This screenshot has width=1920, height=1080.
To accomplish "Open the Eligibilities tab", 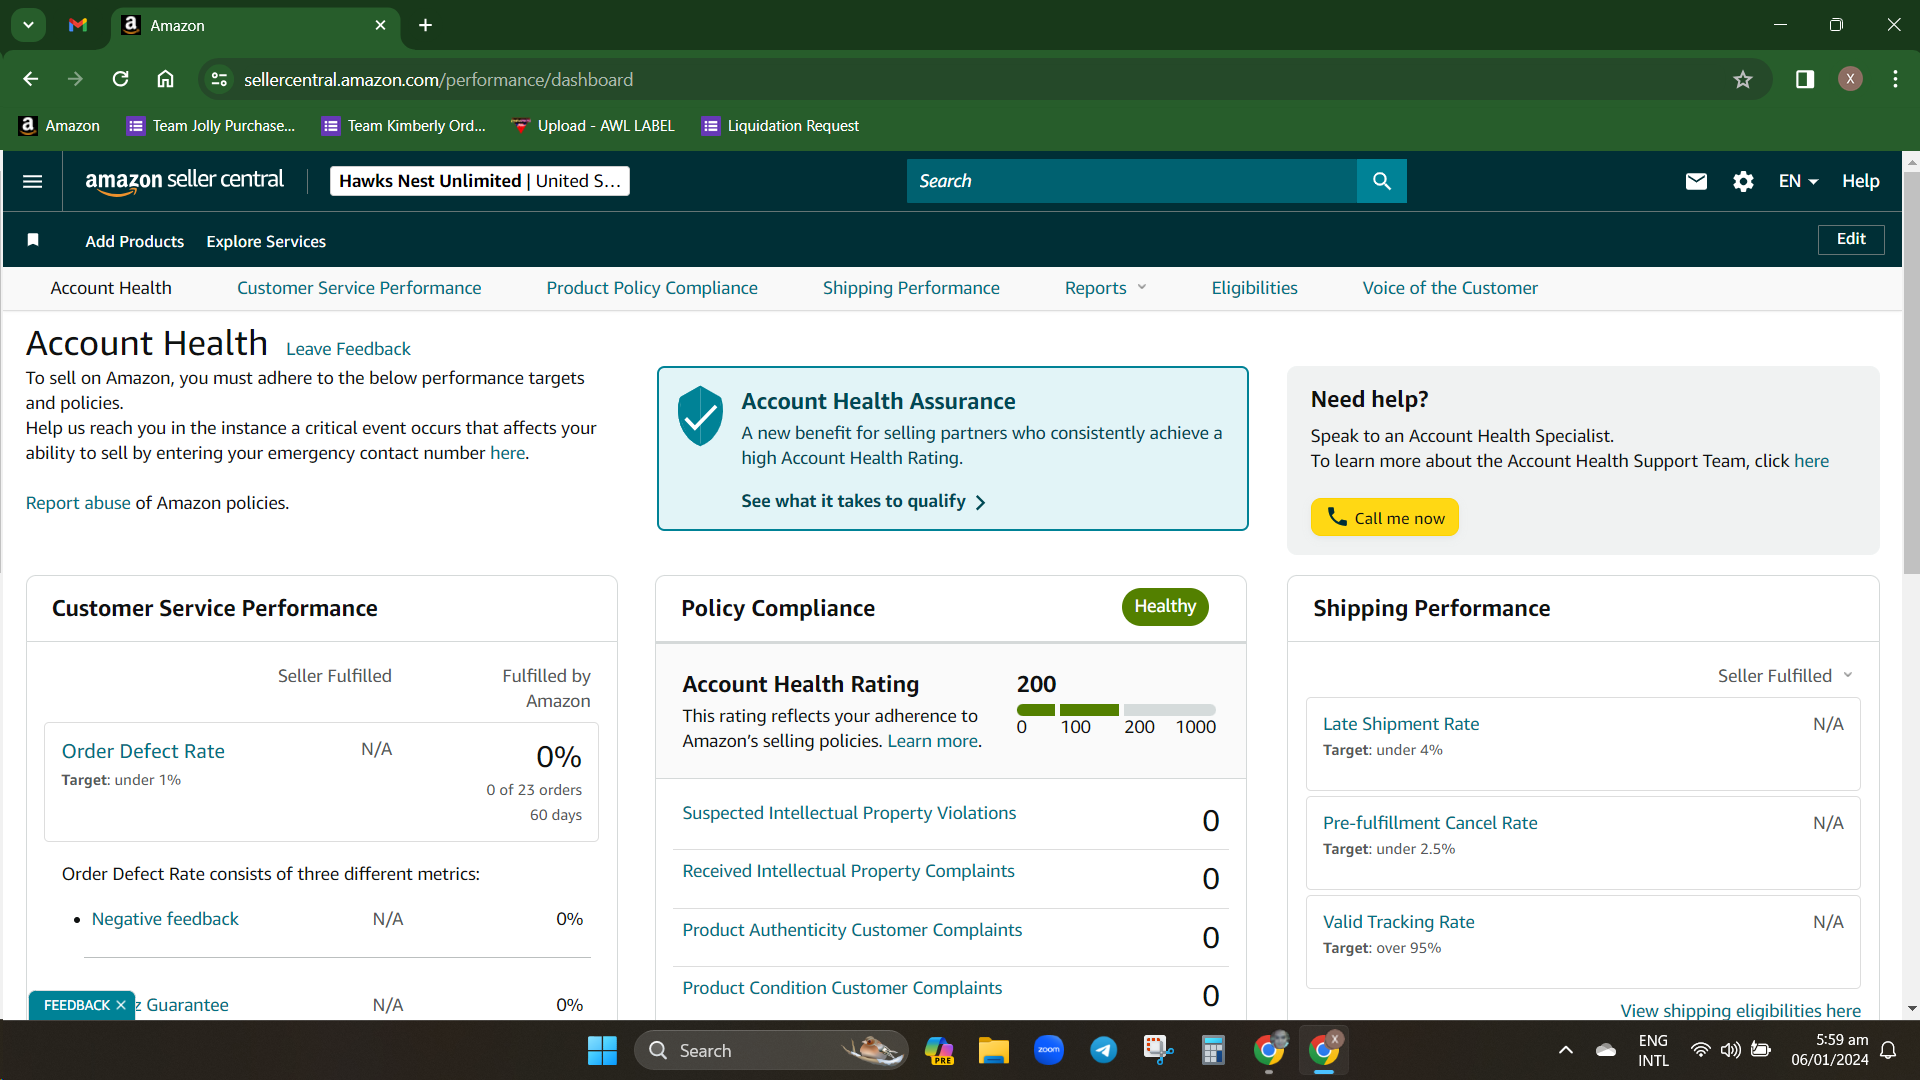I will tap(1254, 288).
